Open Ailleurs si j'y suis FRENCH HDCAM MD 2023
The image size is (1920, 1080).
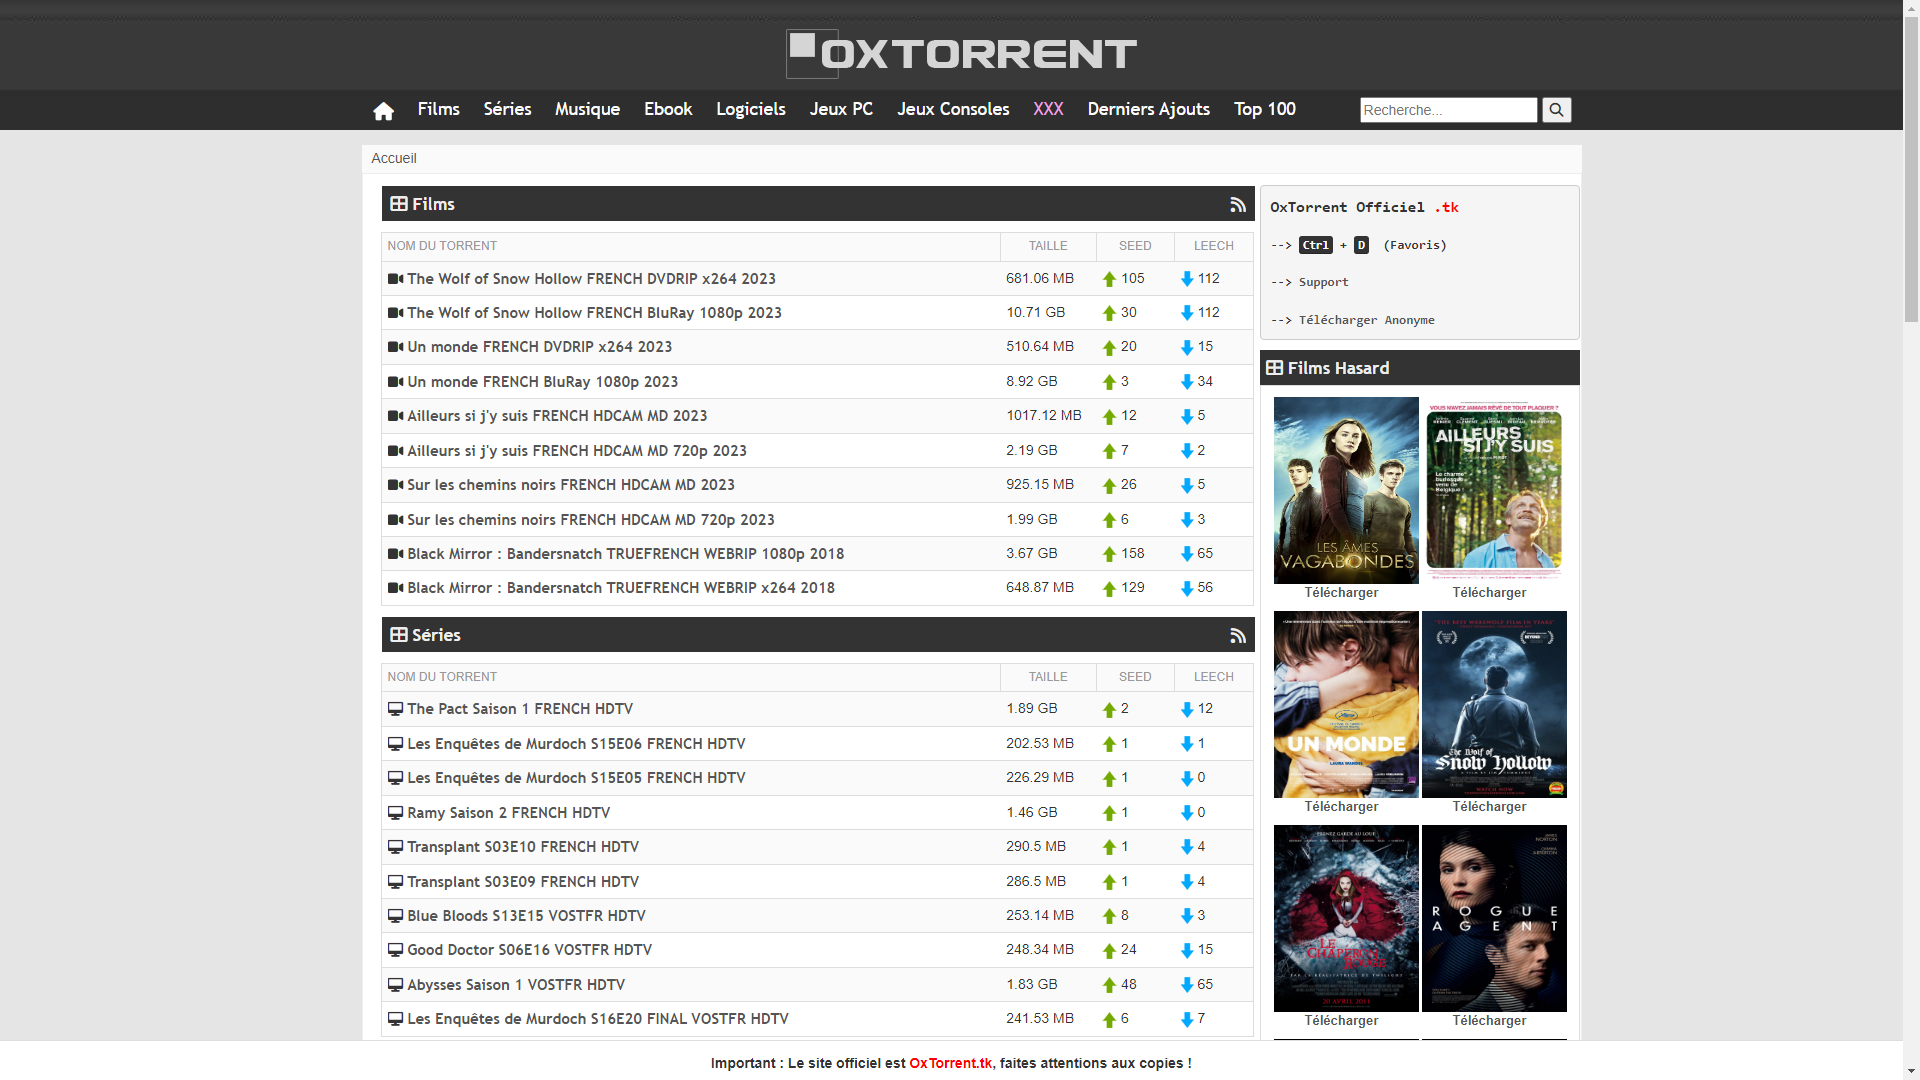point(557,416)
